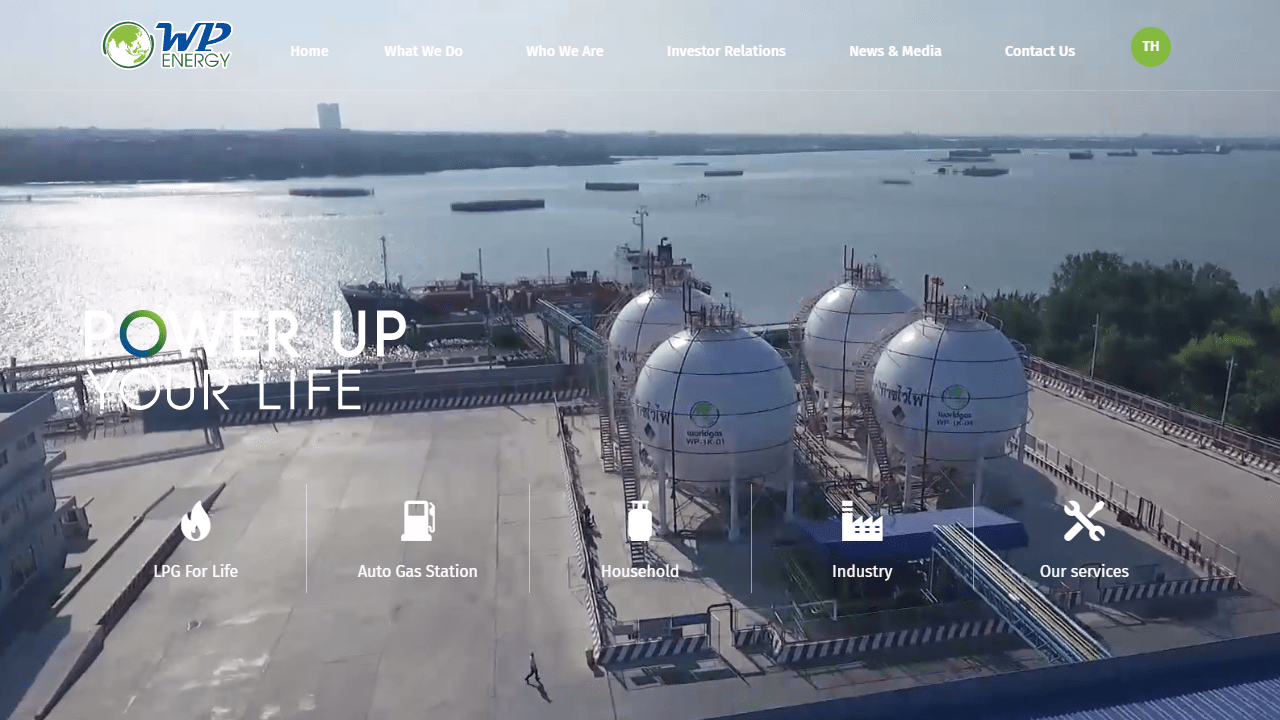Click the wrench and screwdriver services icon
Image resolution: width=1280 pixels, height=720 pixels.
coord(1084,521)
